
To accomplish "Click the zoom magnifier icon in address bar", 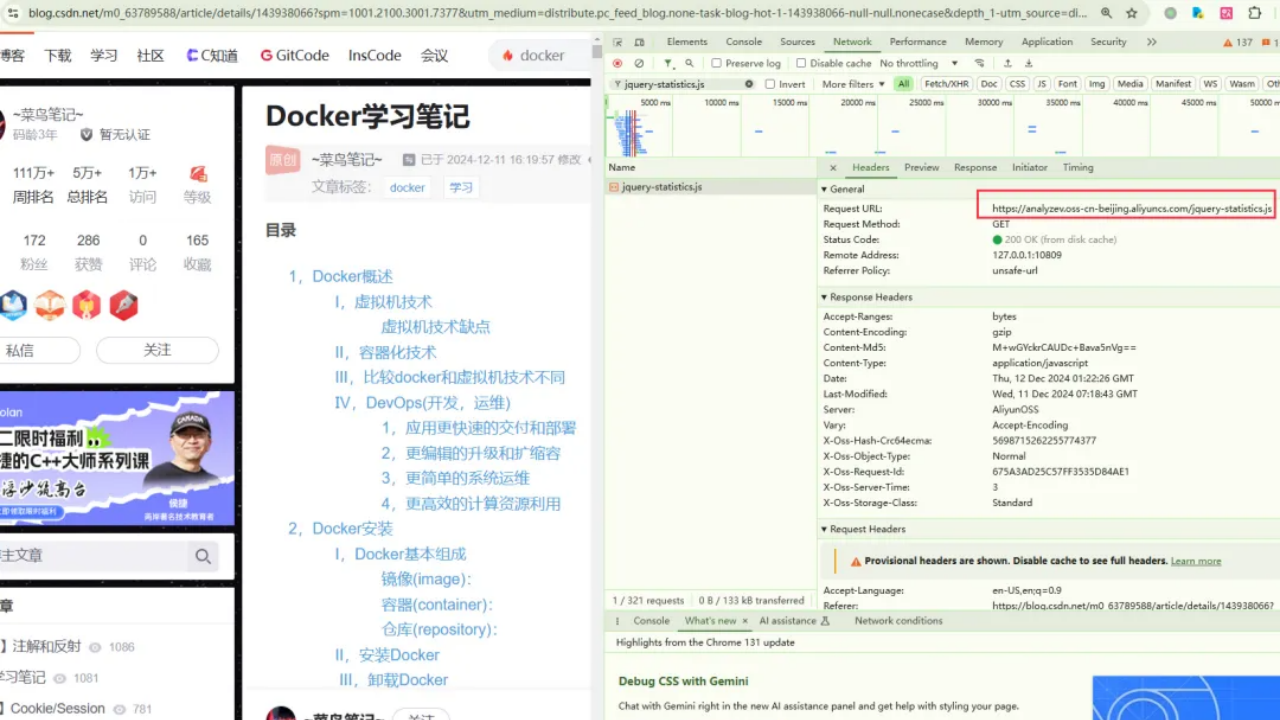I will pos(1106,13).
